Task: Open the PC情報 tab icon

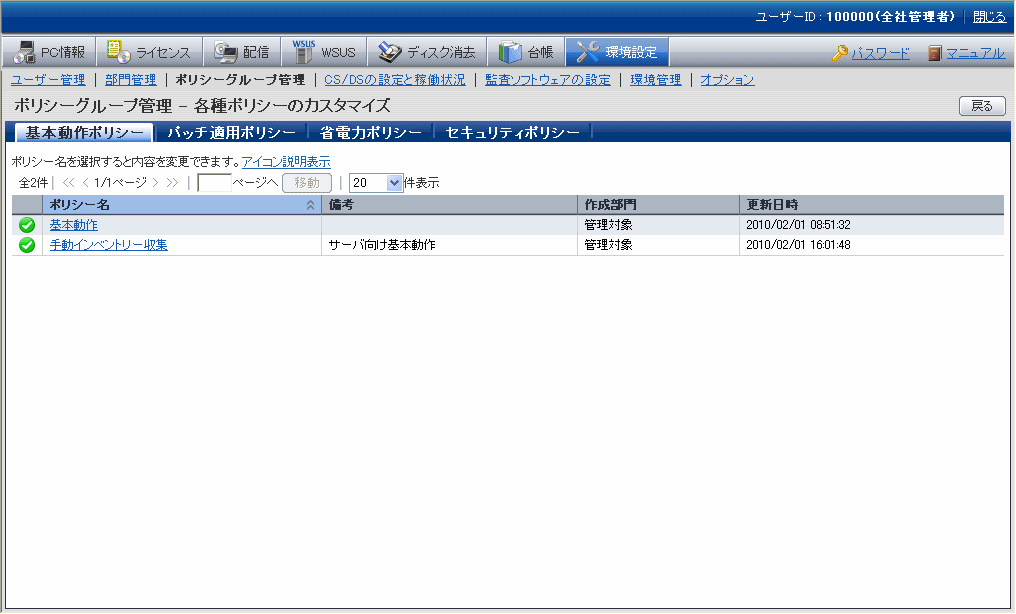Action: pyautogui.click(x=24, y=52)
